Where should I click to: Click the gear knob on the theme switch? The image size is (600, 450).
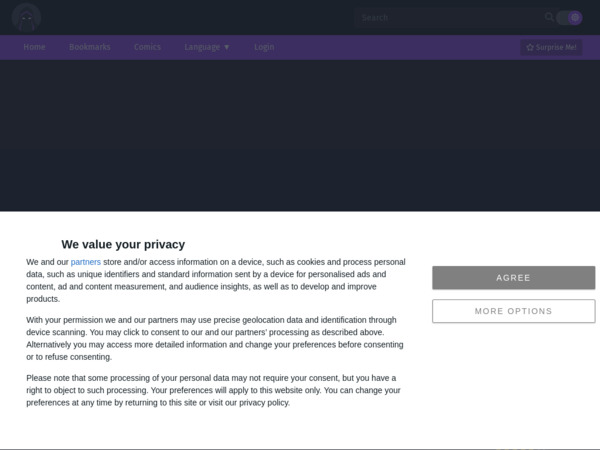(x=575, y=18)
